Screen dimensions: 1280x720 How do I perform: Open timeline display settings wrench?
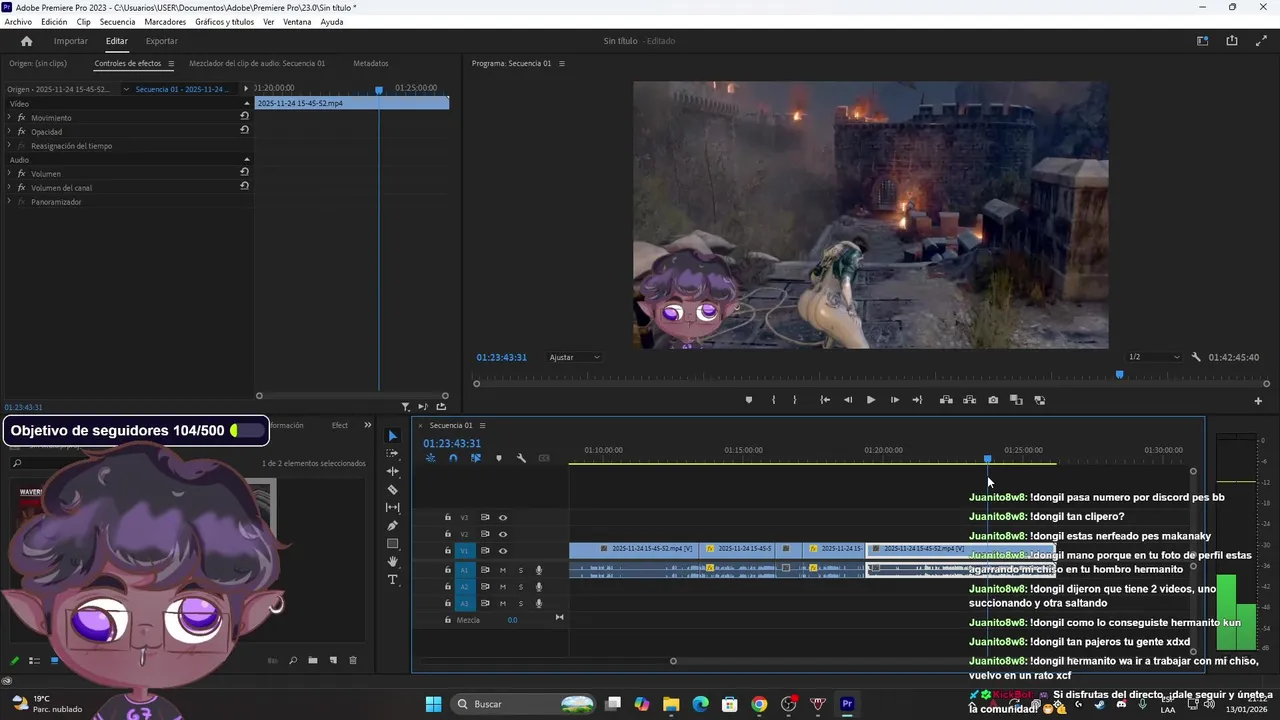[521, 458]
